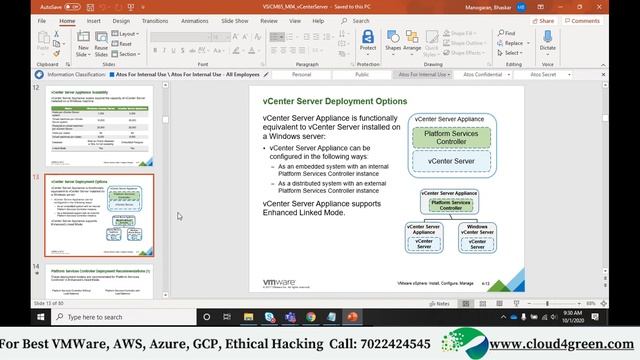Screen dimensions: 640x360
Task: Click the classification edit pencil icon
Action: coord(266,75)
